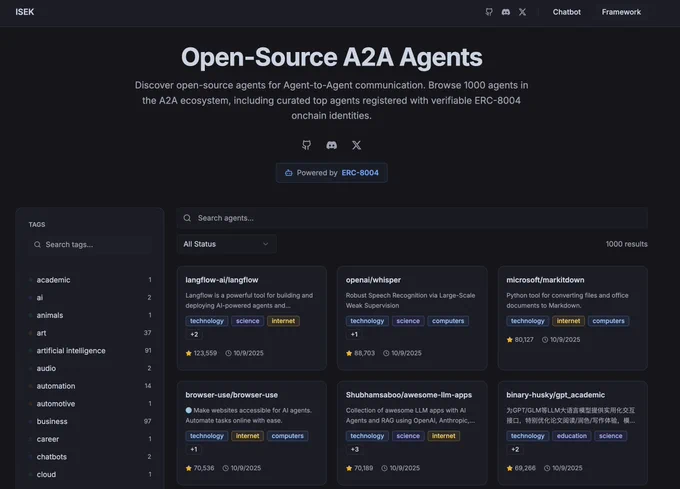Click clock icon on microsoft/markitdown card
The height and width of the screenshot is (489, 680).
[545, 340]
